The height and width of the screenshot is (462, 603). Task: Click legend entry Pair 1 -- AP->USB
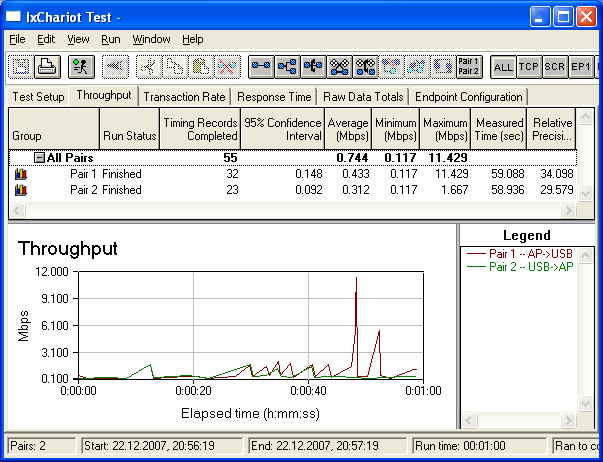point(519,254)
